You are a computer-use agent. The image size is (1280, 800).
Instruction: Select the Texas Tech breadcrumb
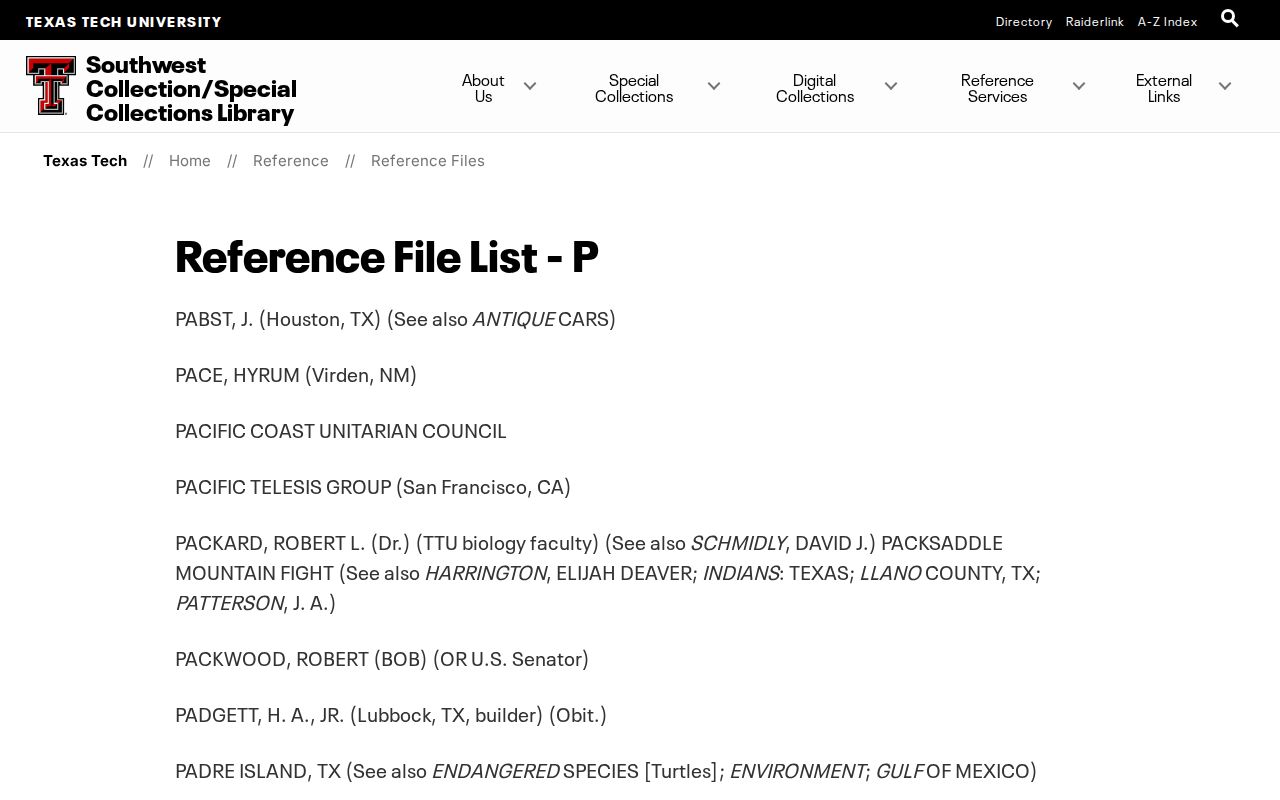tap(85, 160)
